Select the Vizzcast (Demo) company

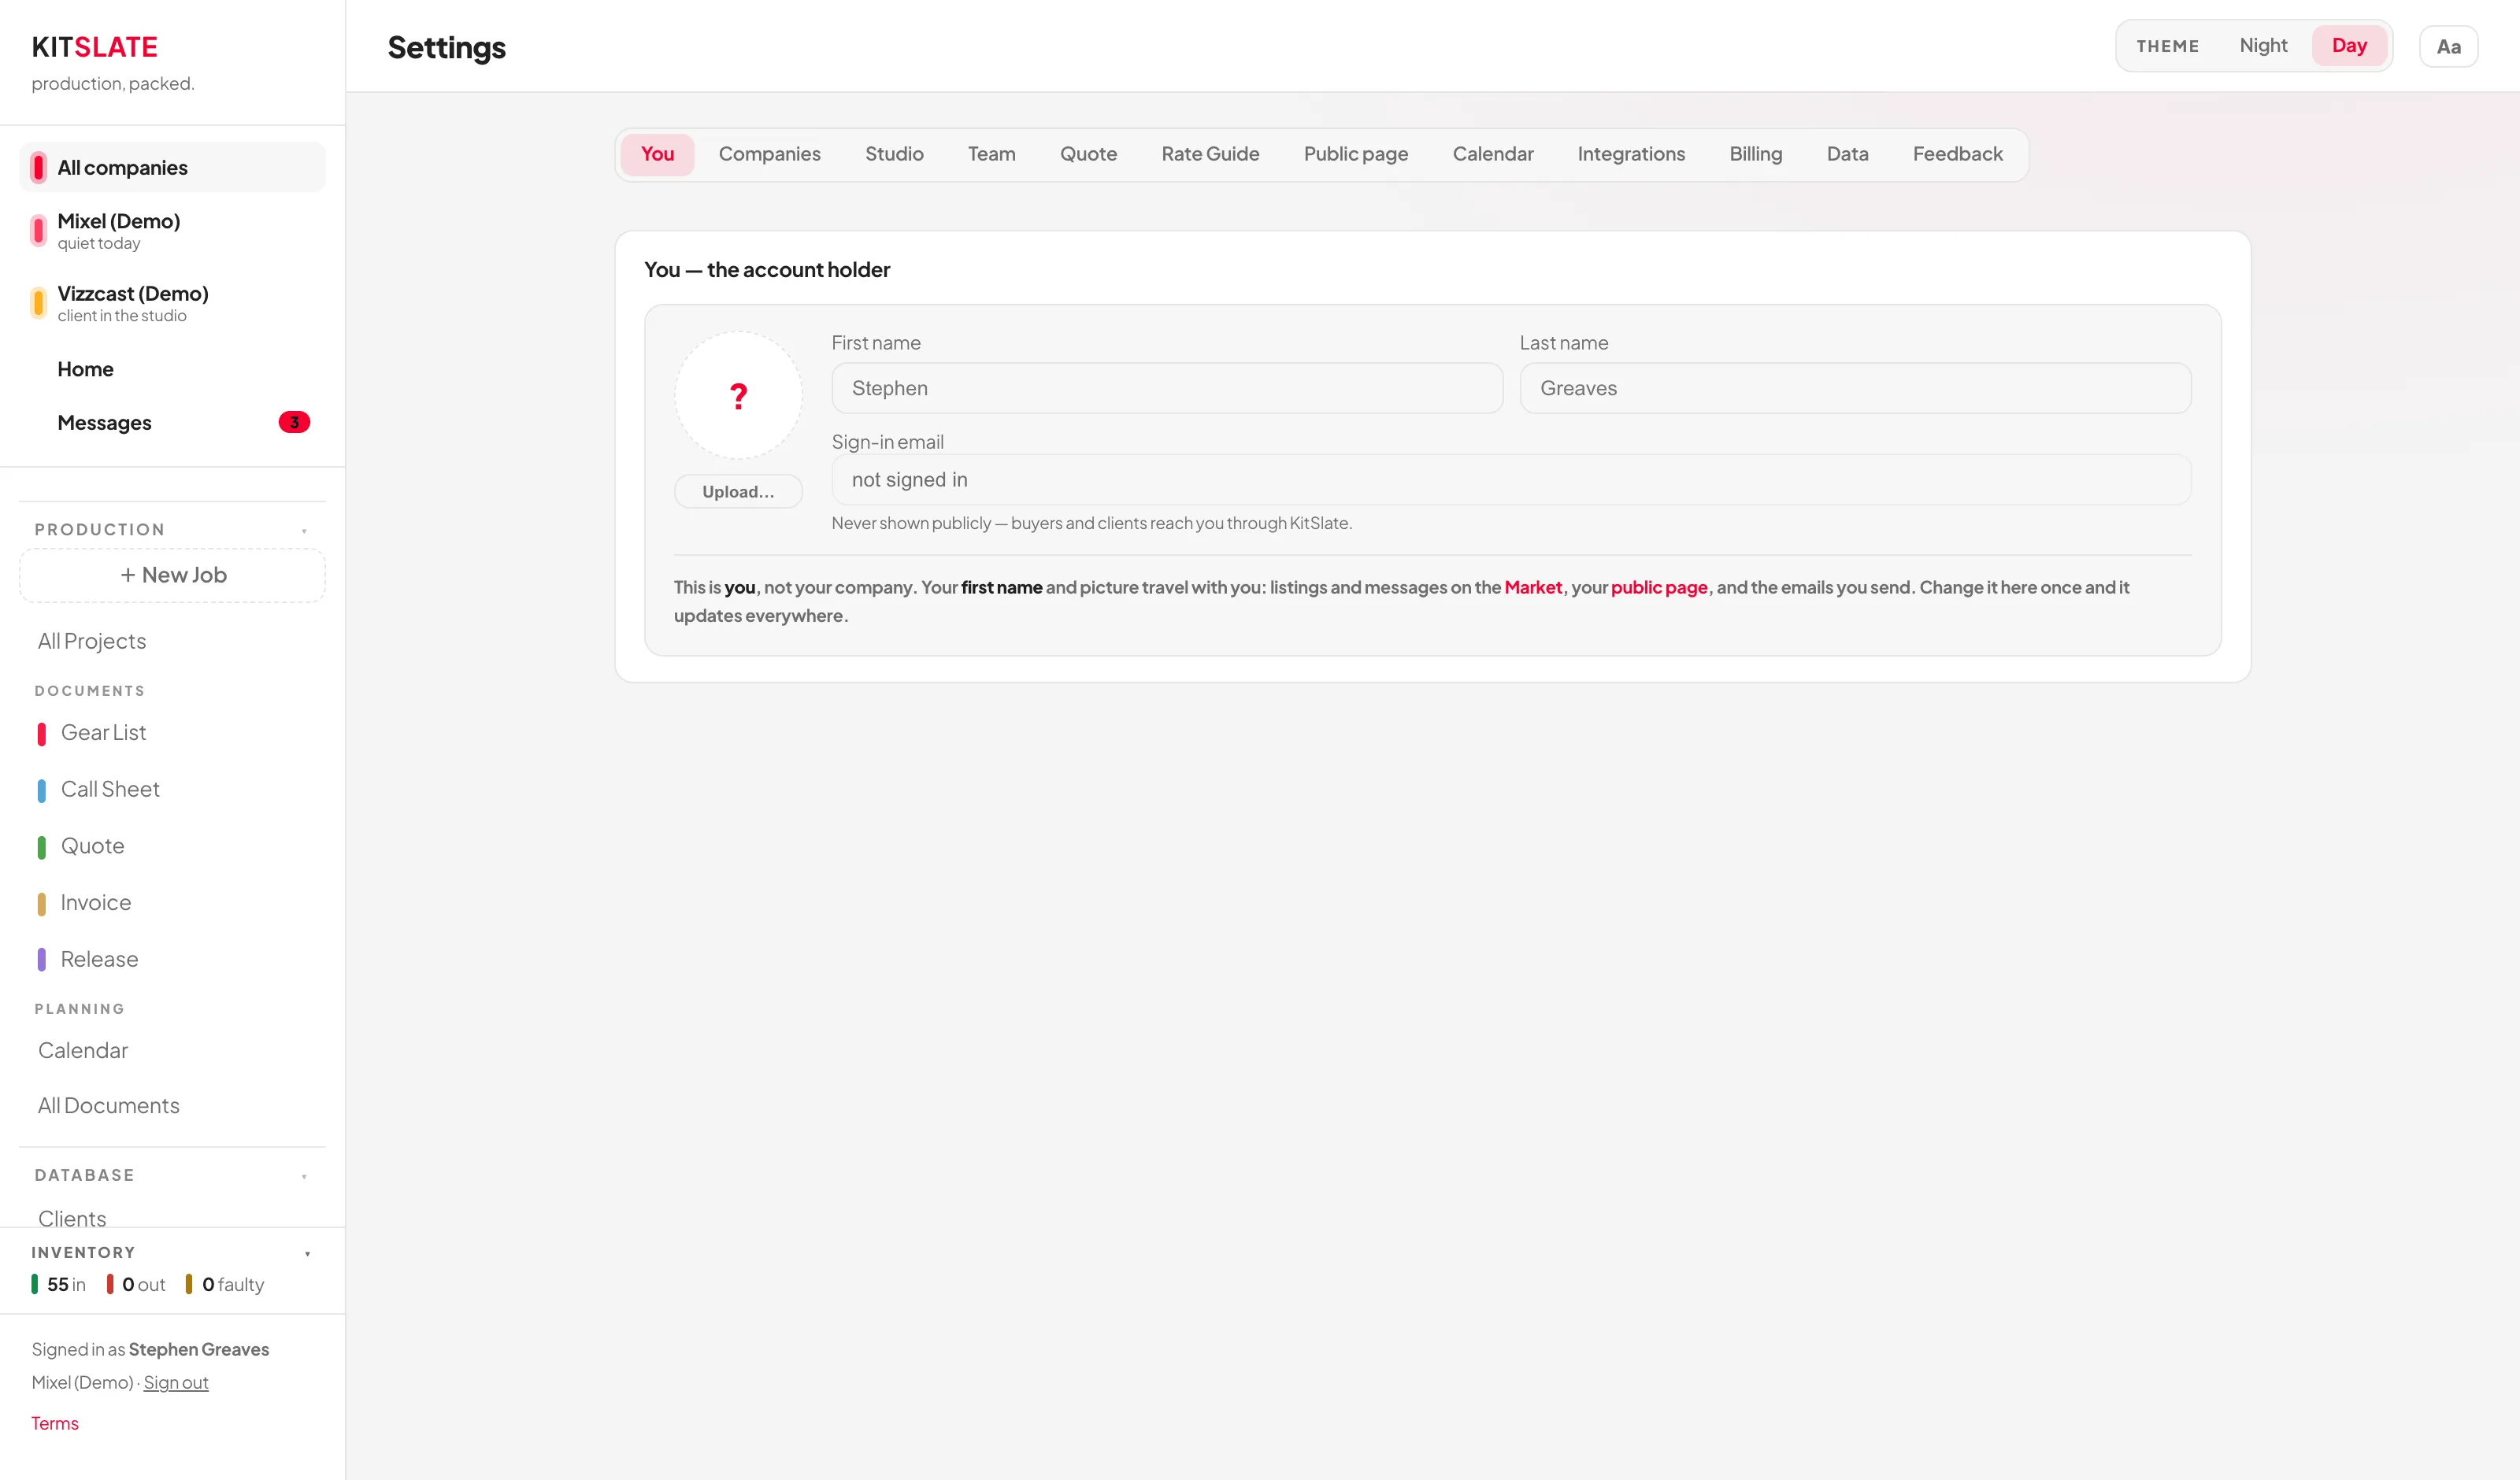173,303
